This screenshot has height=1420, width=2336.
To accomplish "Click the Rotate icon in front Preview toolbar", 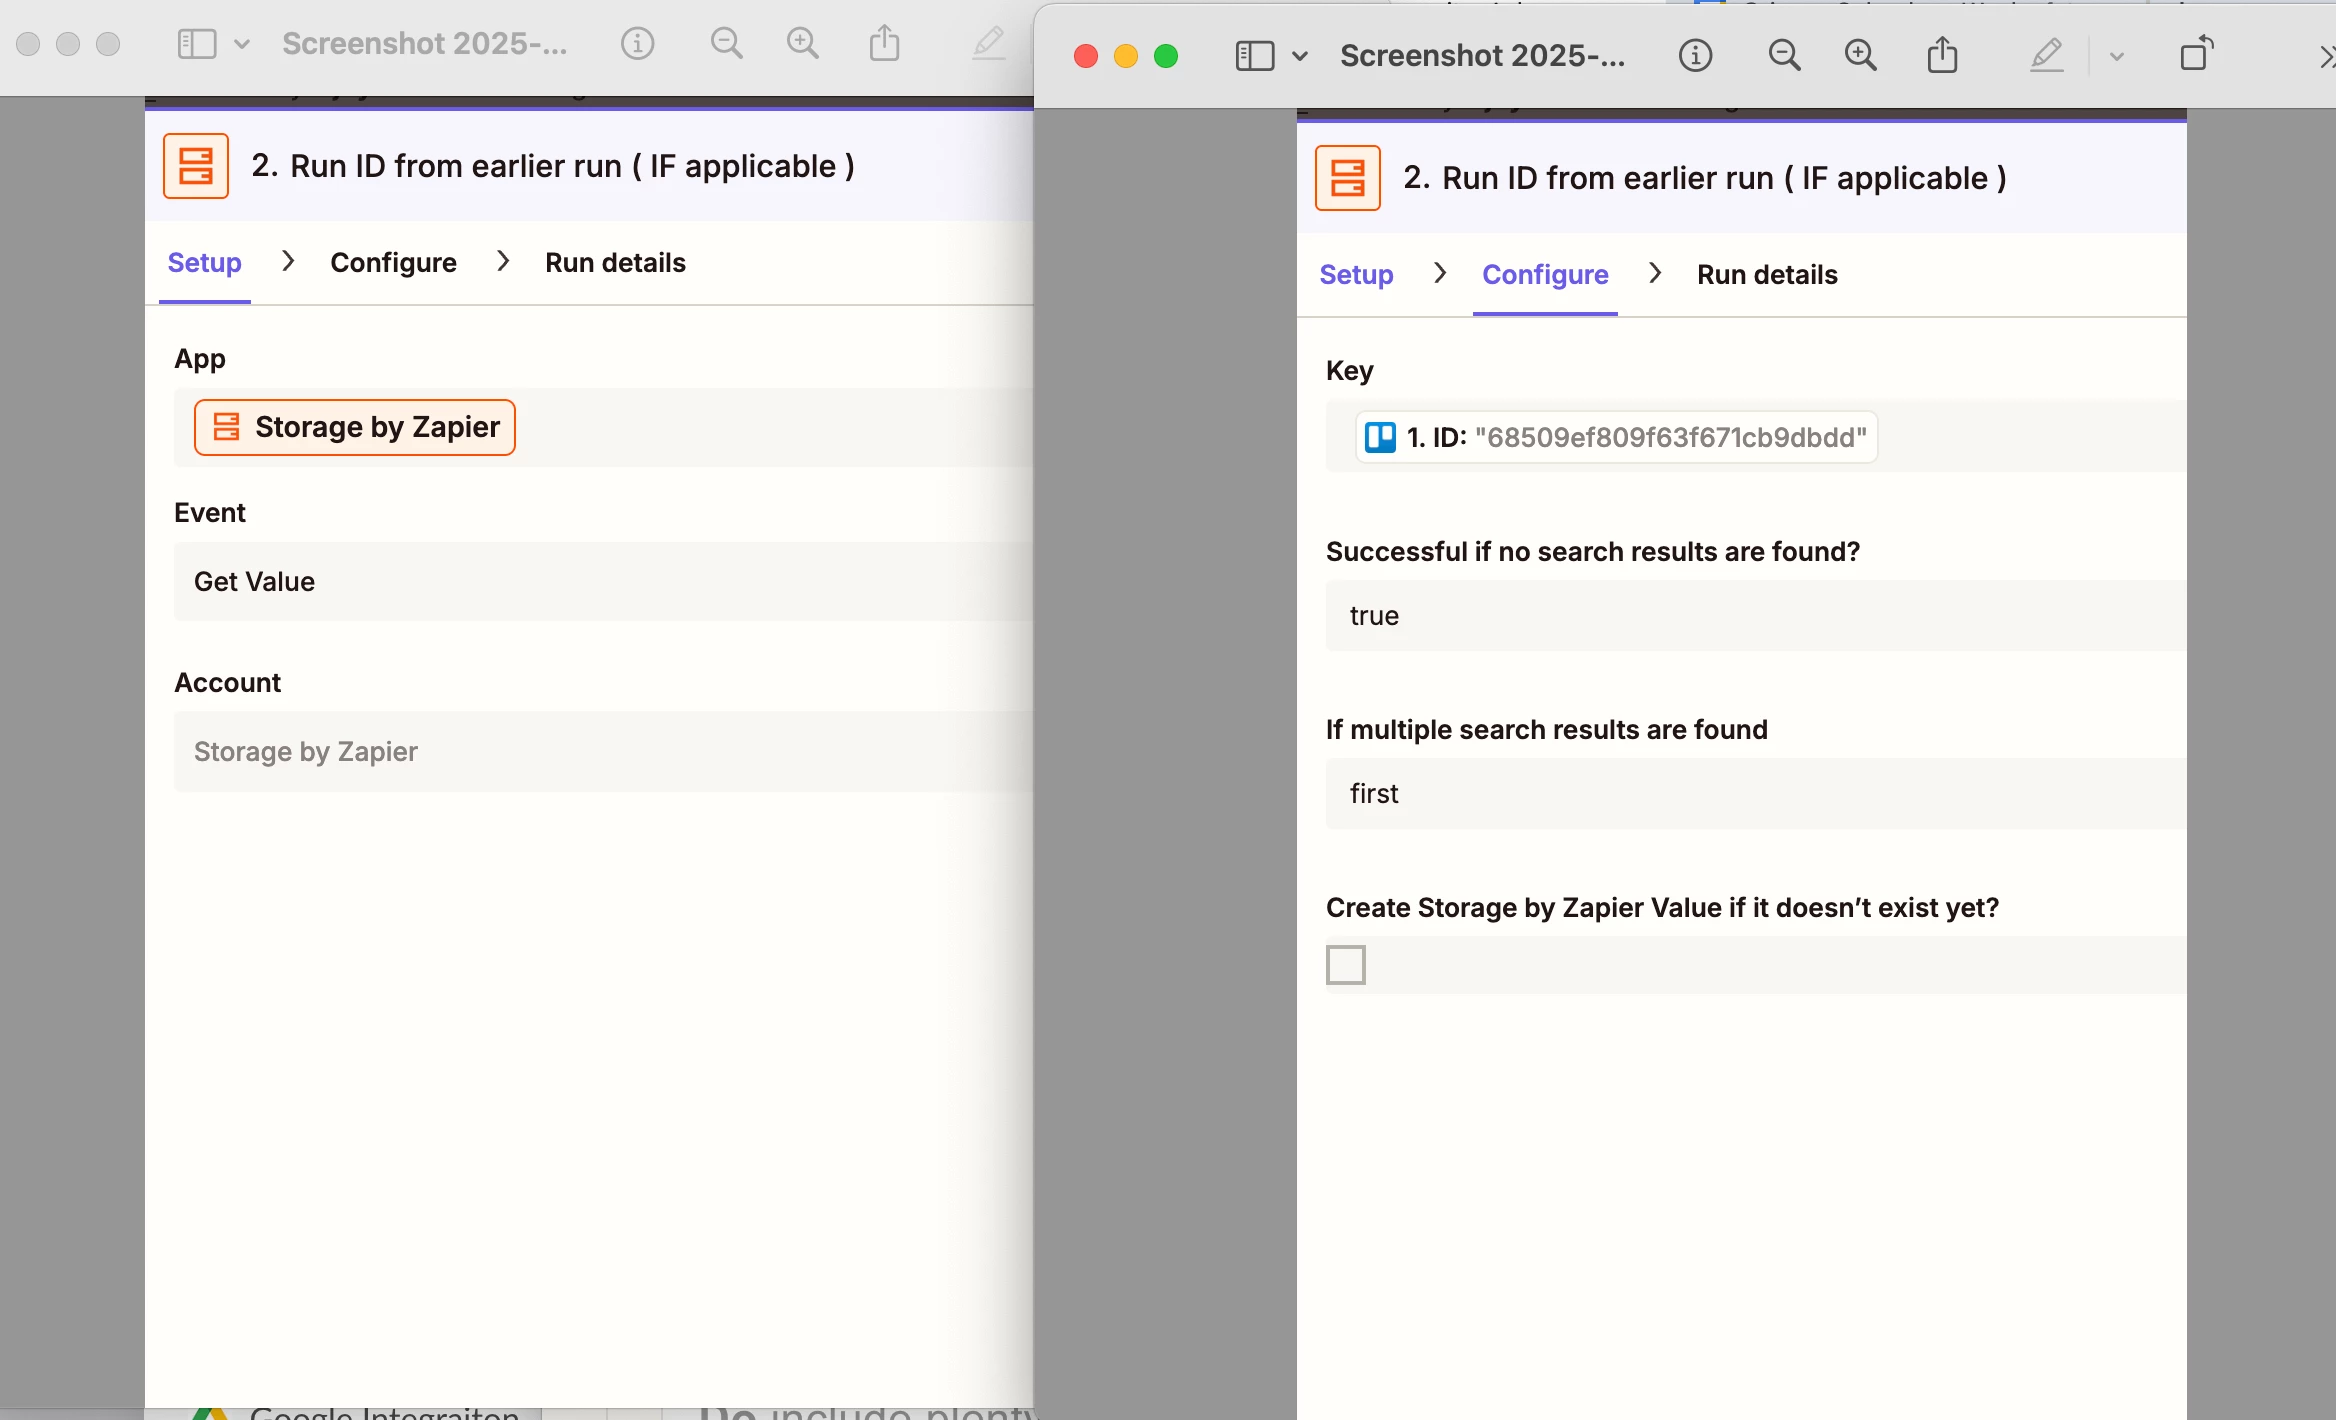I will coord(2197,53).
